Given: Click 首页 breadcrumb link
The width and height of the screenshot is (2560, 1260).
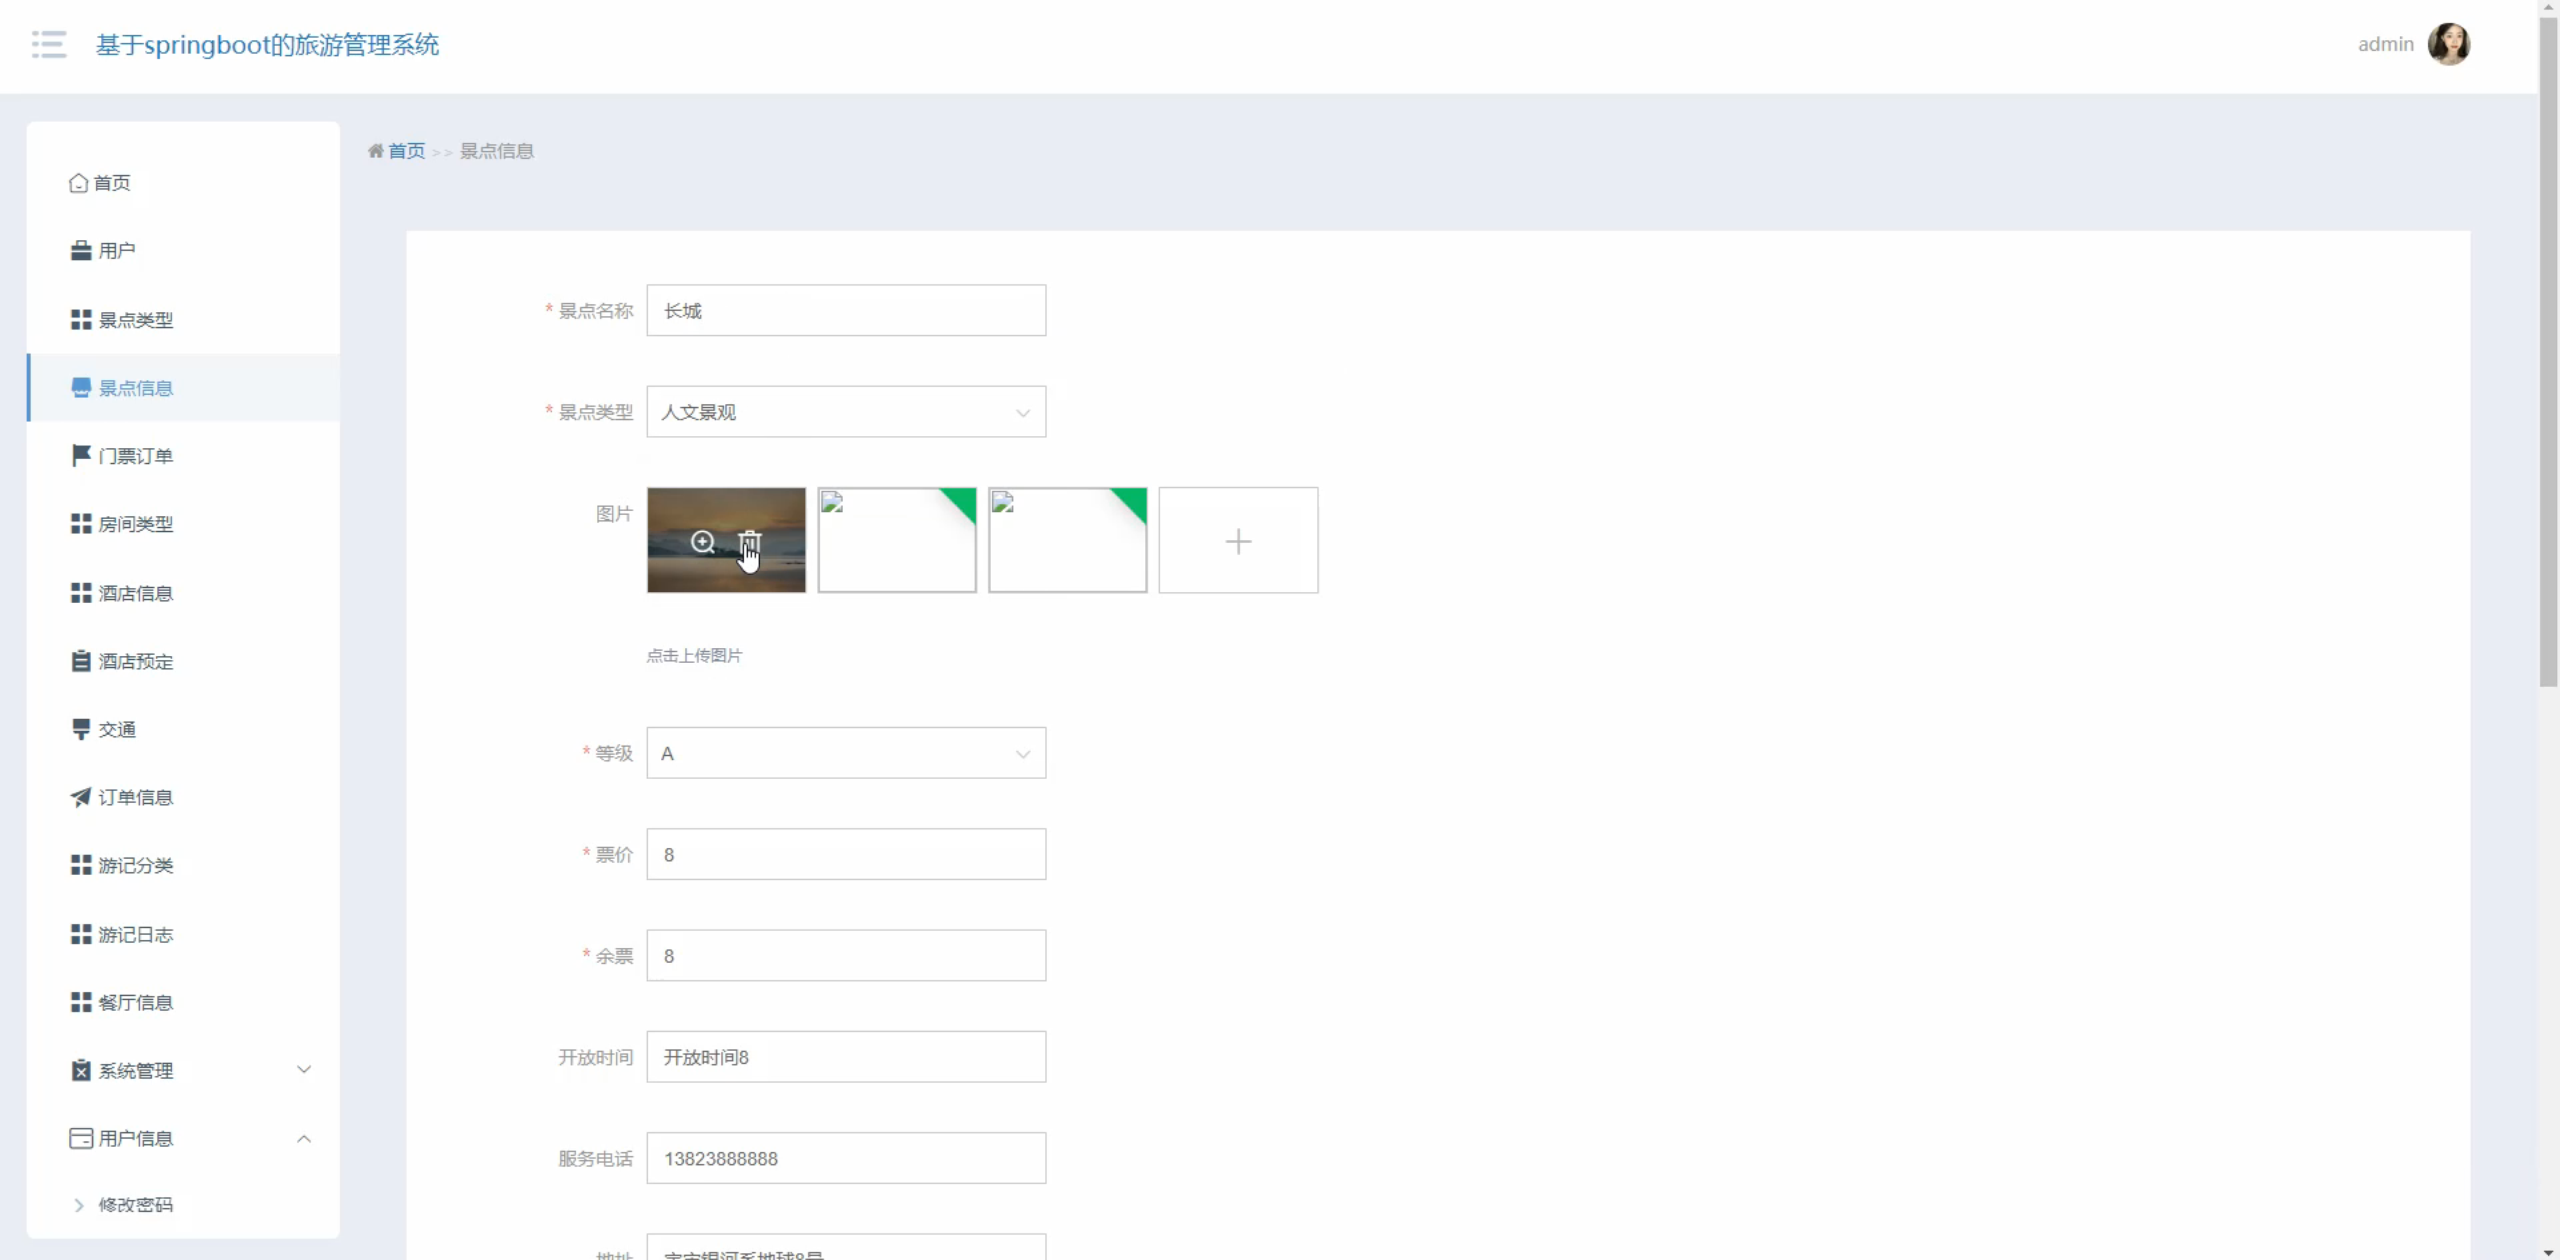Looking at the screenshot, I should tap(407, 151).
